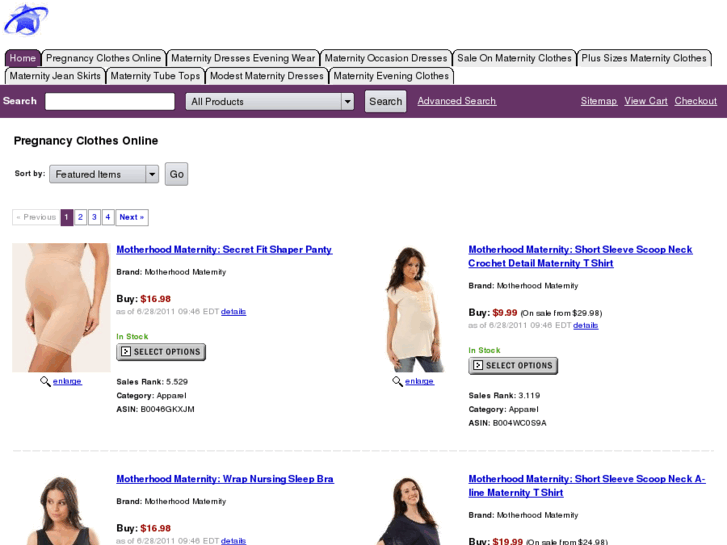View price details for Crochet T Shirt
Screen dimensions: 727x545
pos(586,326)
